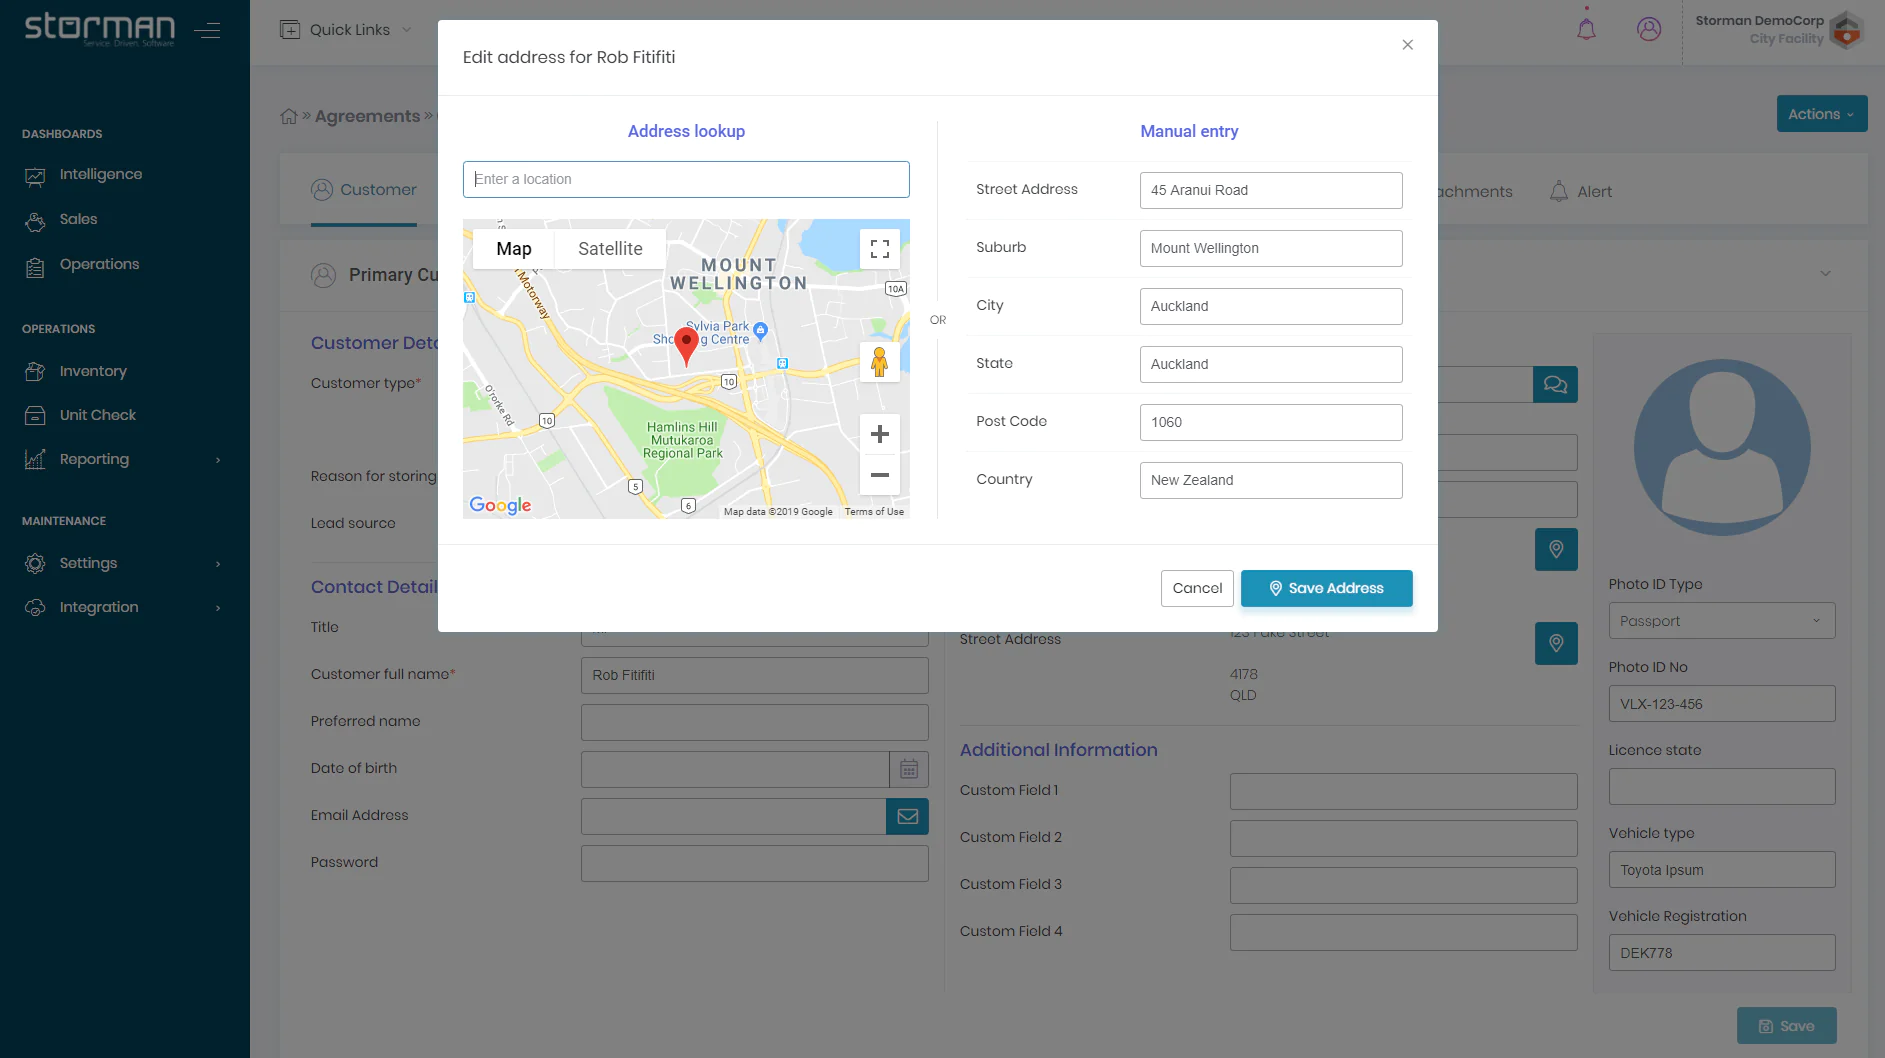Expand the Quick Links menu
This screenshot has width=1885, height=1058.
[x=344, y=30]
